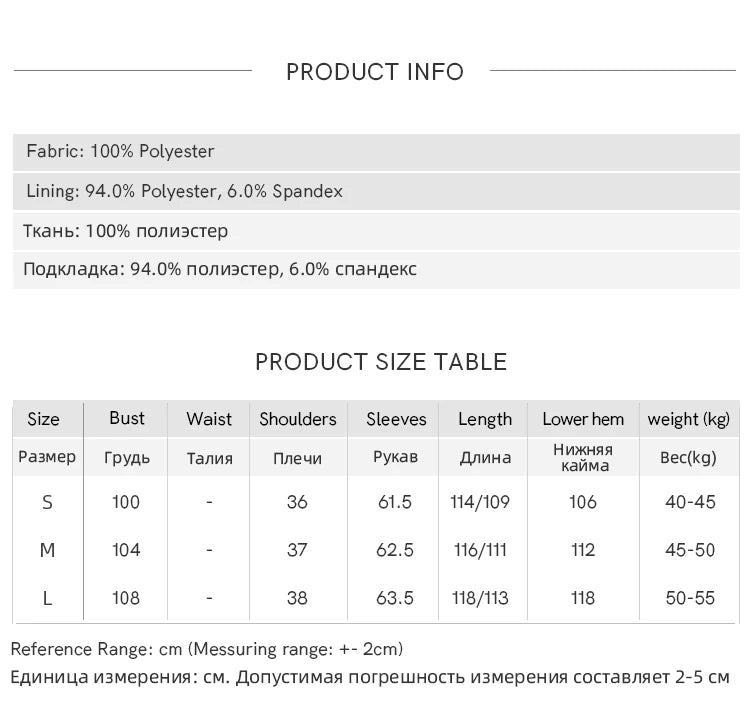Click the PRODUCT INFO heading
The height and width of the screenshot is (714, 750).
point(375,72)
